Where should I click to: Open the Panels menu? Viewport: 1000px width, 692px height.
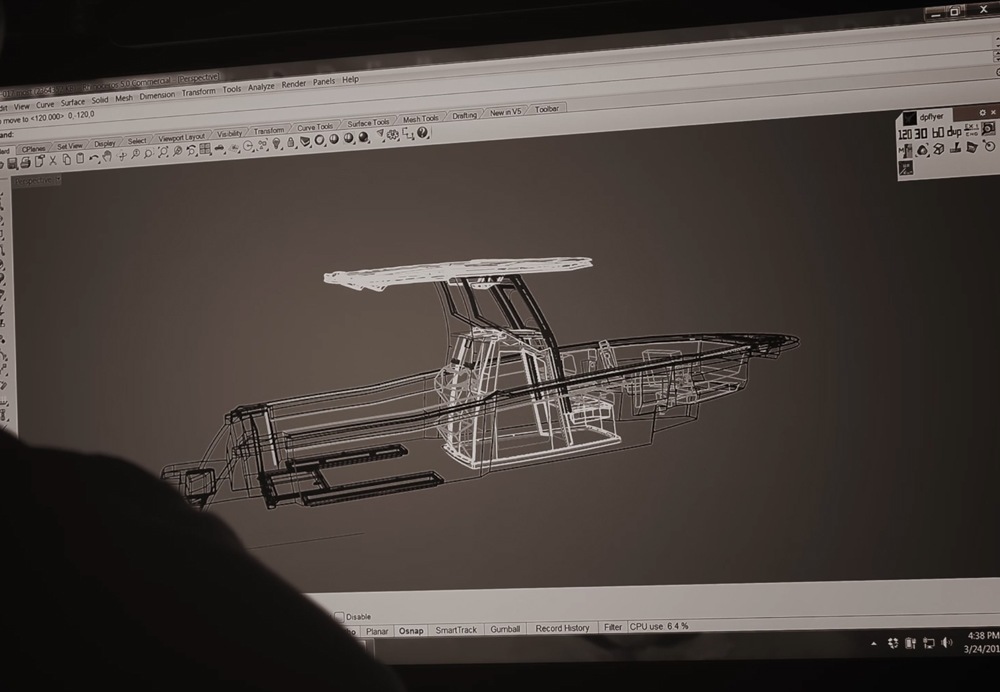pyautogui.click(x=324, y=82)
